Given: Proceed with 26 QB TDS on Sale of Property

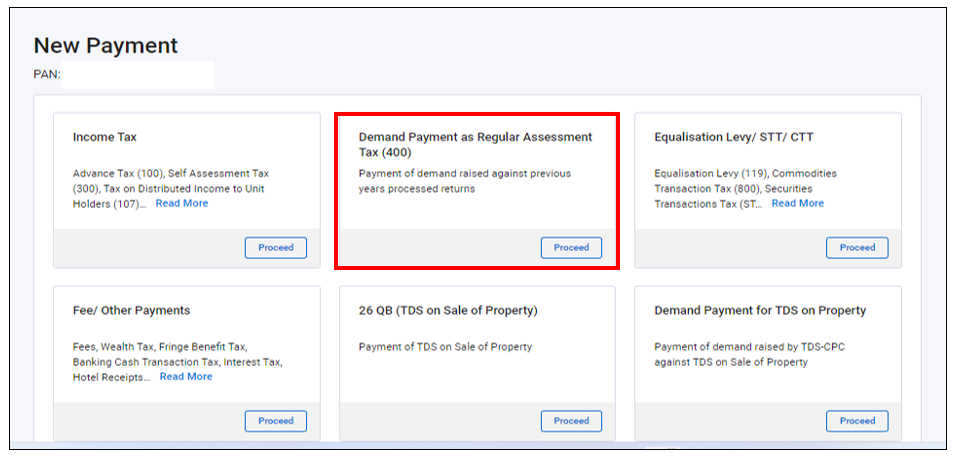Looking at the screenshot, I should click(571, 421).
